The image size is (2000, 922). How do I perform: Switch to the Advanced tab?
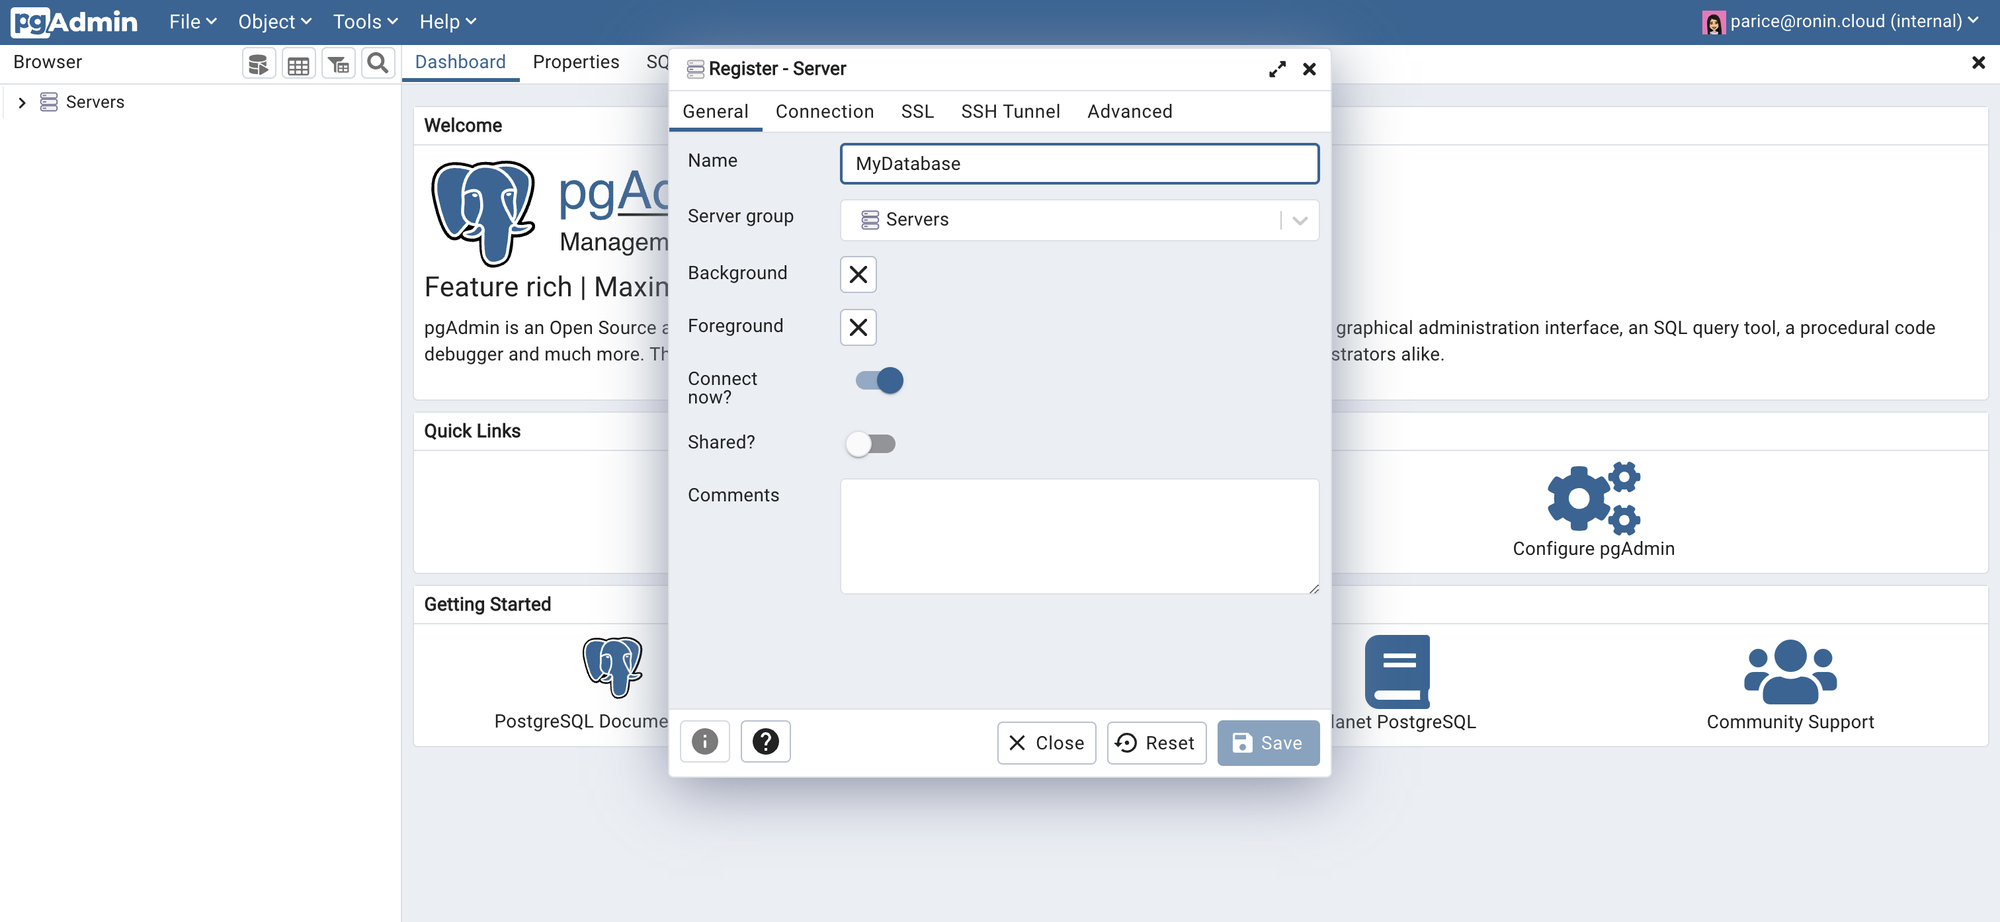pos(1130,112)
